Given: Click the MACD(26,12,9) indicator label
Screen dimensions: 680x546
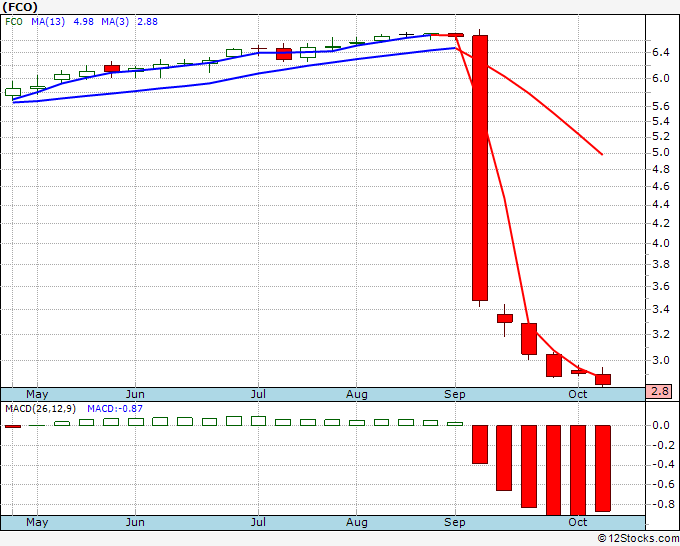Looking at the screenshot, I should [40, 409].
